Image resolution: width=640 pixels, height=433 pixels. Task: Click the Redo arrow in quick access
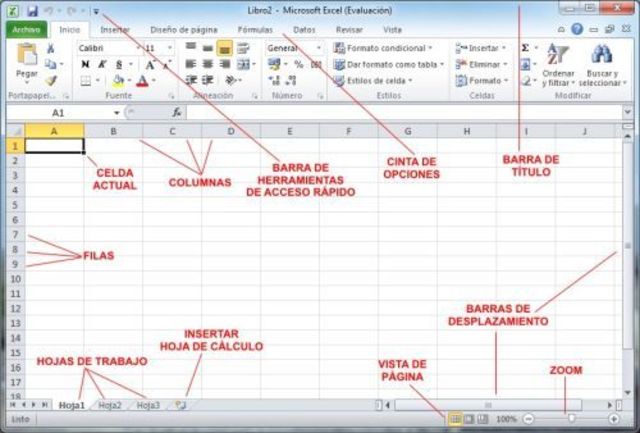(x=71, y=11)
